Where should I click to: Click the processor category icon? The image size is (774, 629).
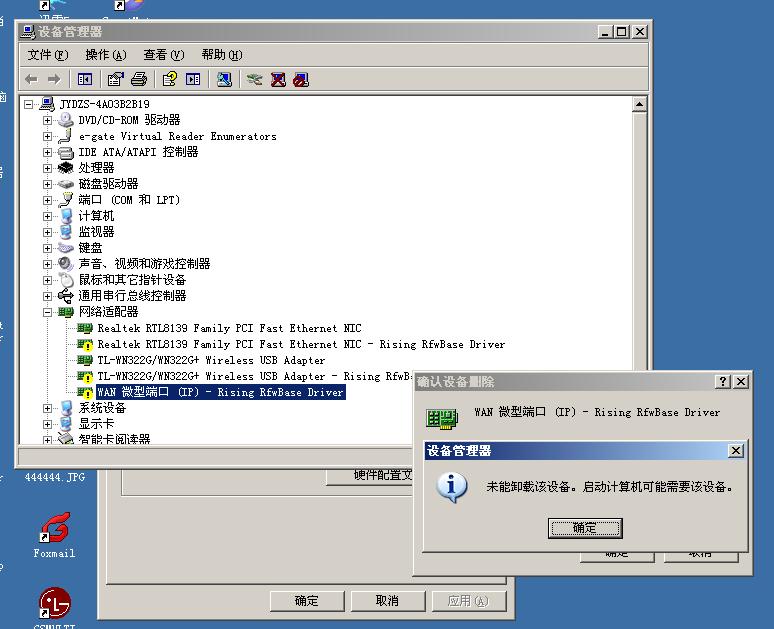(65, 168)
